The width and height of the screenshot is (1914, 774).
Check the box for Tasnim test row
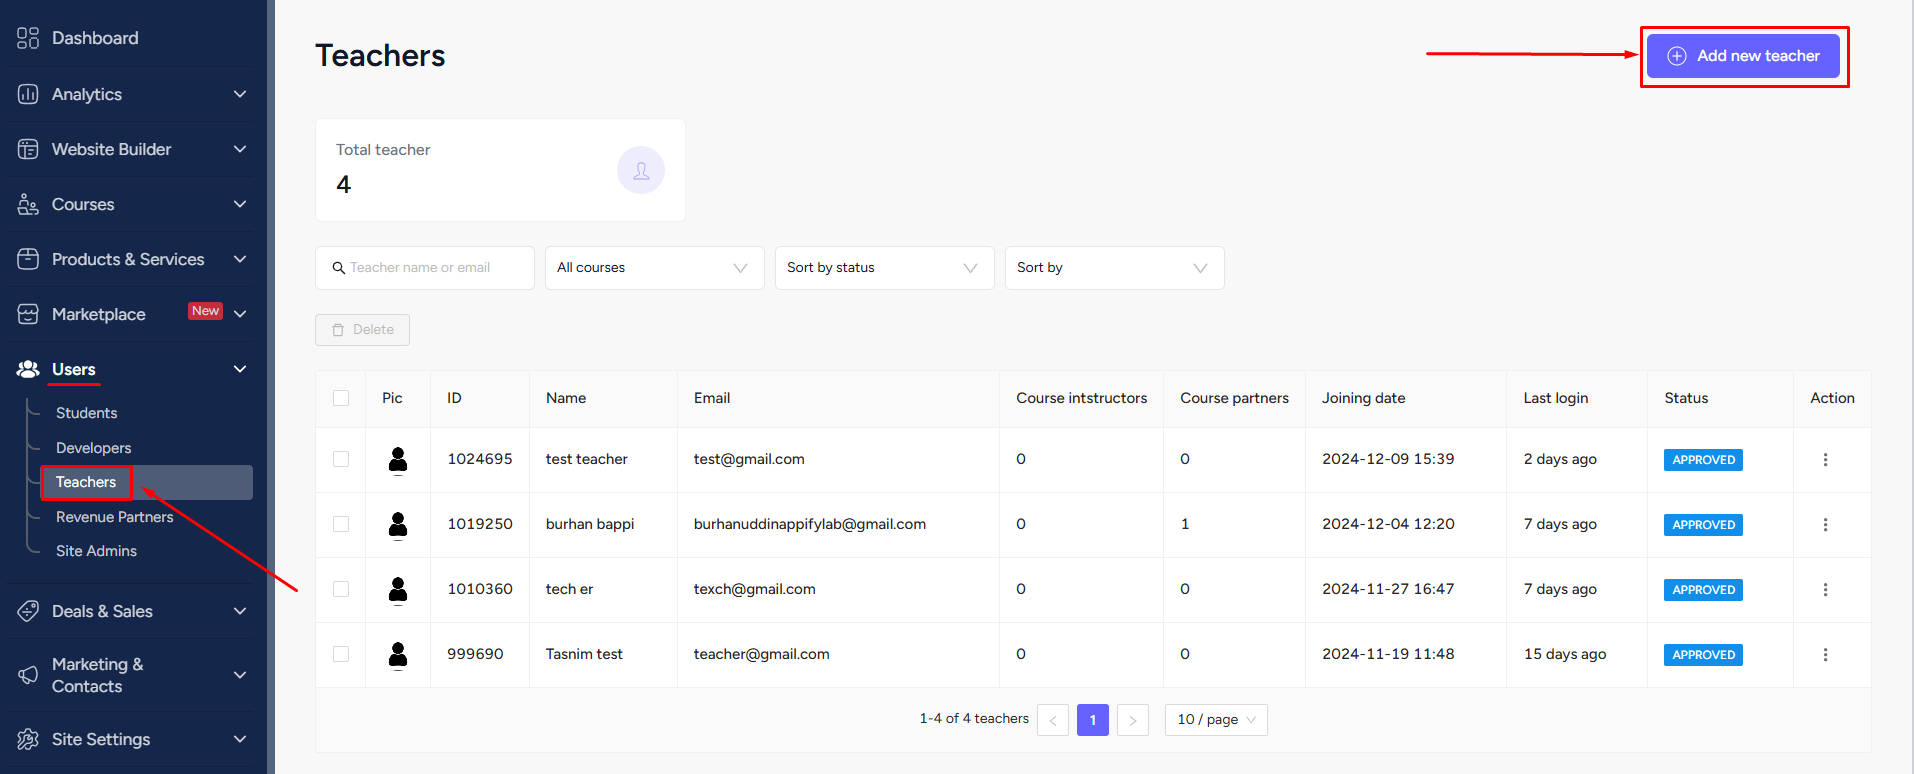(341, 654)
